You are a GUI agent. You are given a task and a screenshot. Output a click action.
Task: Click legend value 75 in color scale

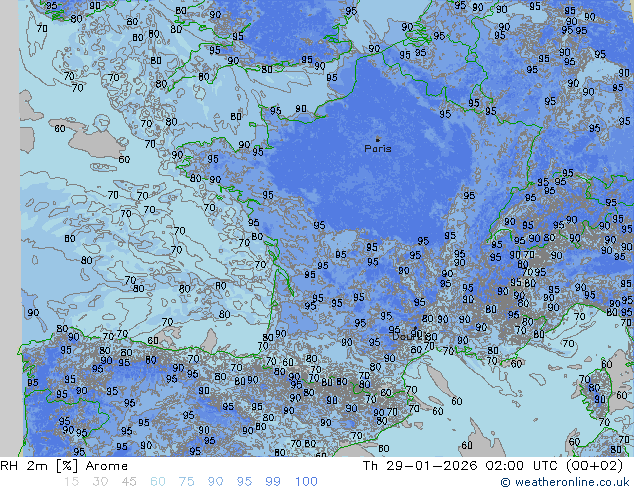186,482
